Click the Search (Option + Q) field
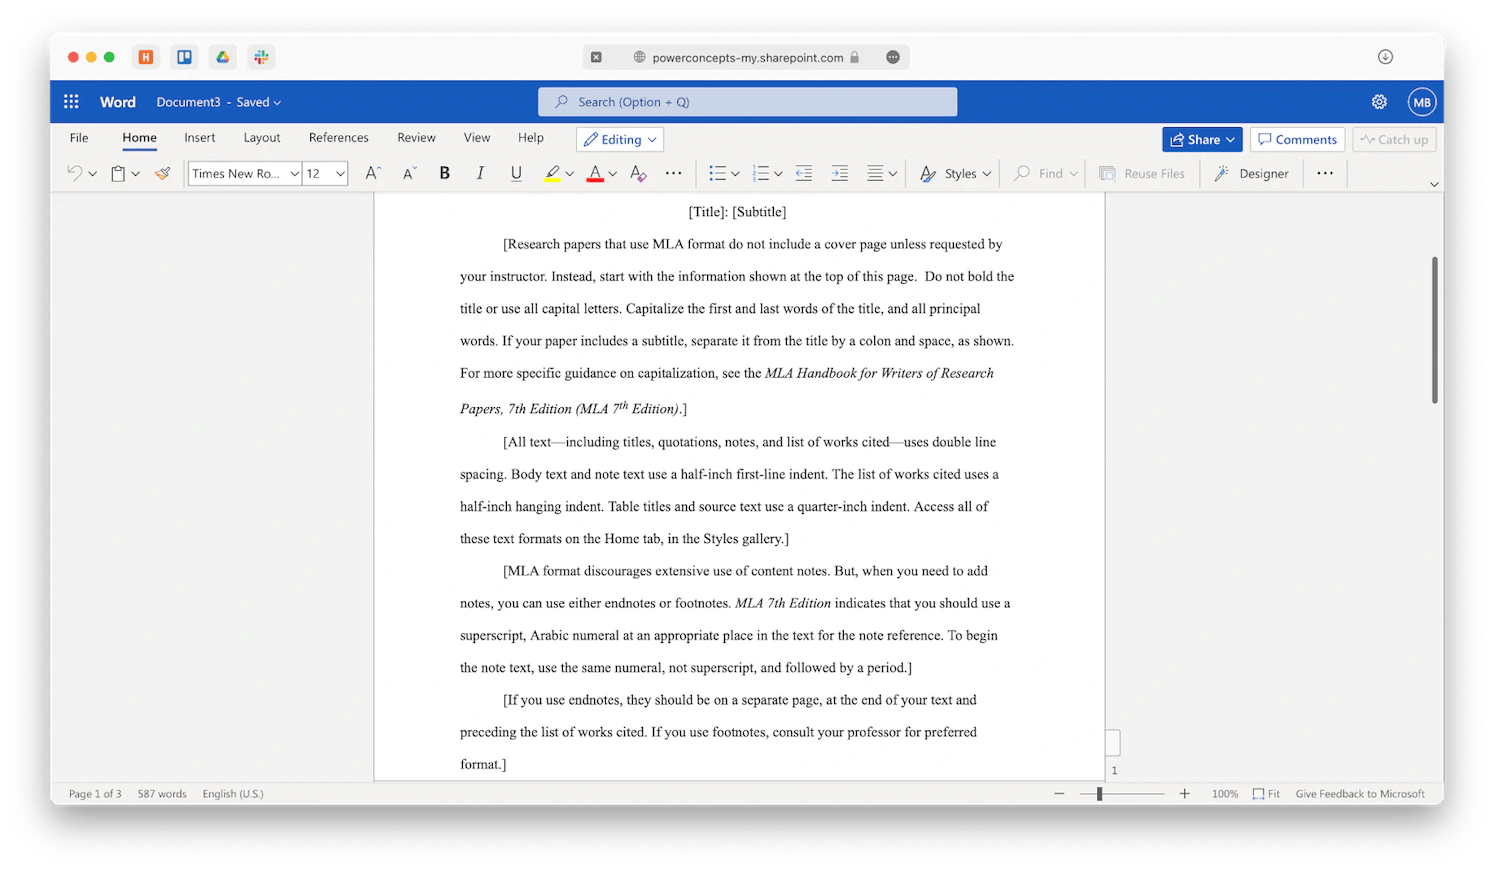The image size is (1494, 871). pos(747,102)
